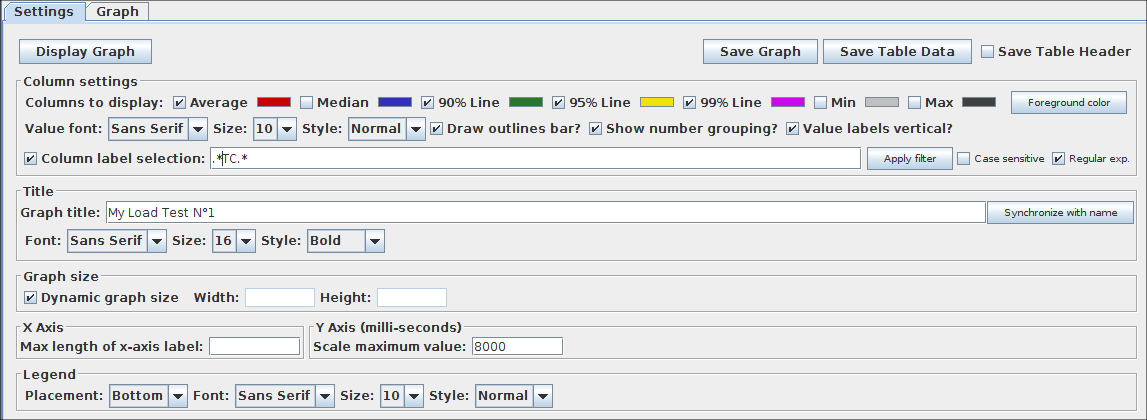Screen dimensions: 1147x420
Task: Click the light gray Min color swatch
Action: (x=881, y=102)
